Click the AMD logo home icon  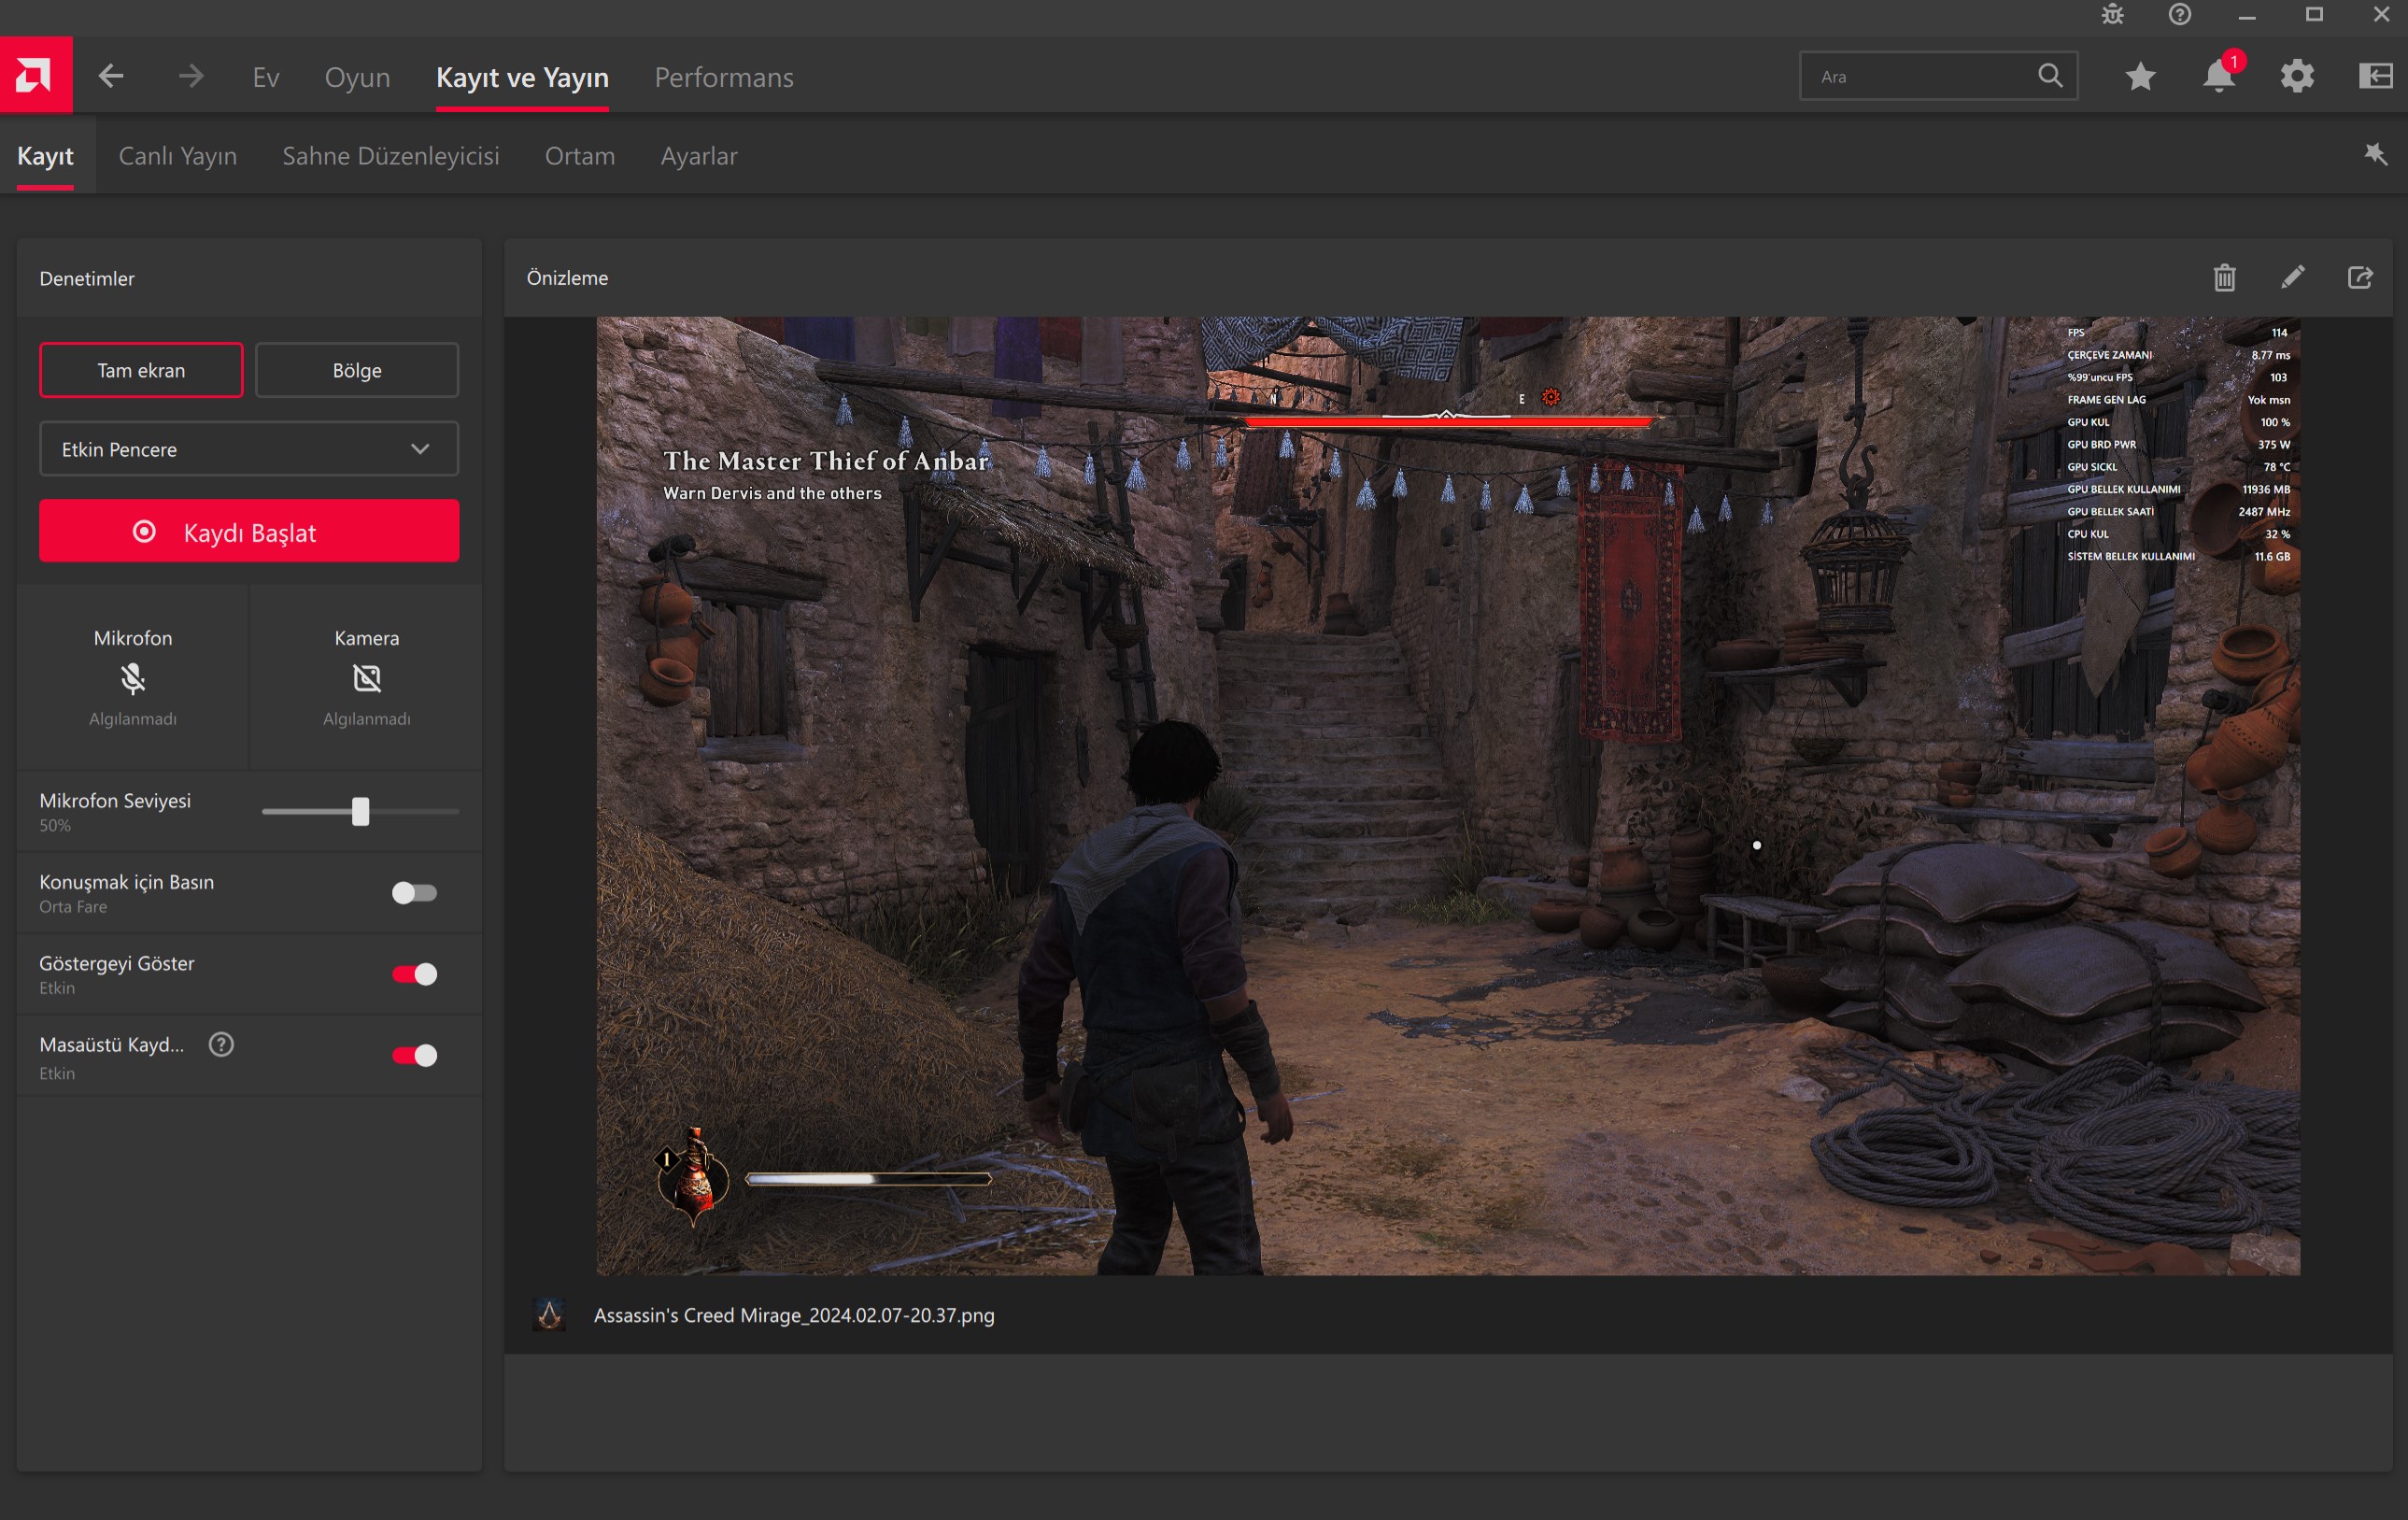[x=35, y=75]
